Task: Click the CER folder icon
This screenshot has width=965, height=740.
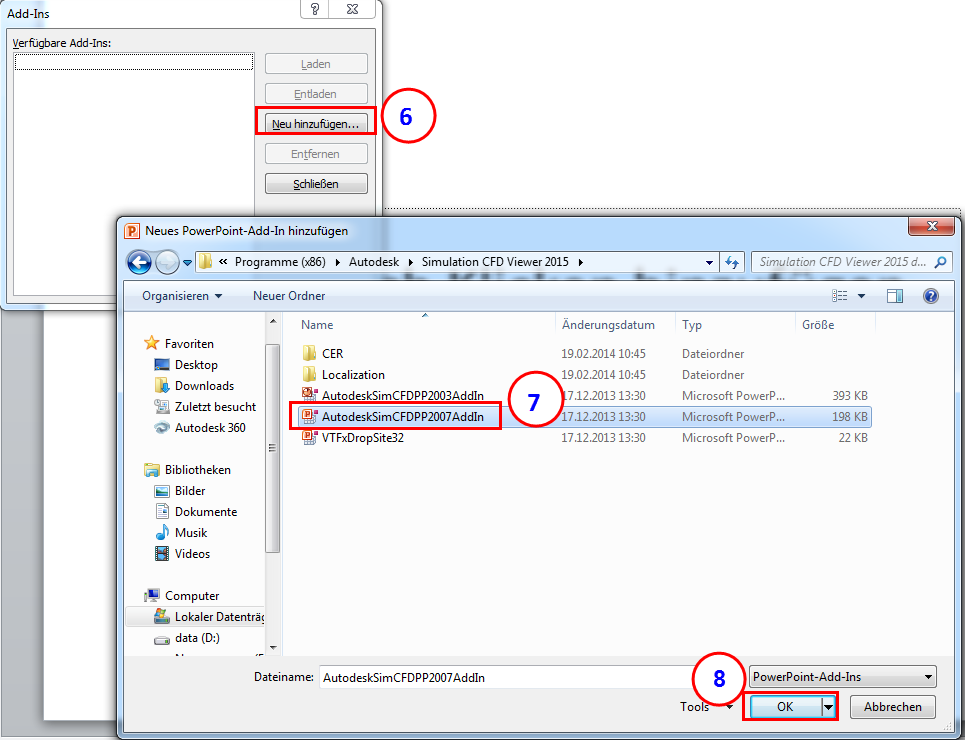Action: coord(310,353)
